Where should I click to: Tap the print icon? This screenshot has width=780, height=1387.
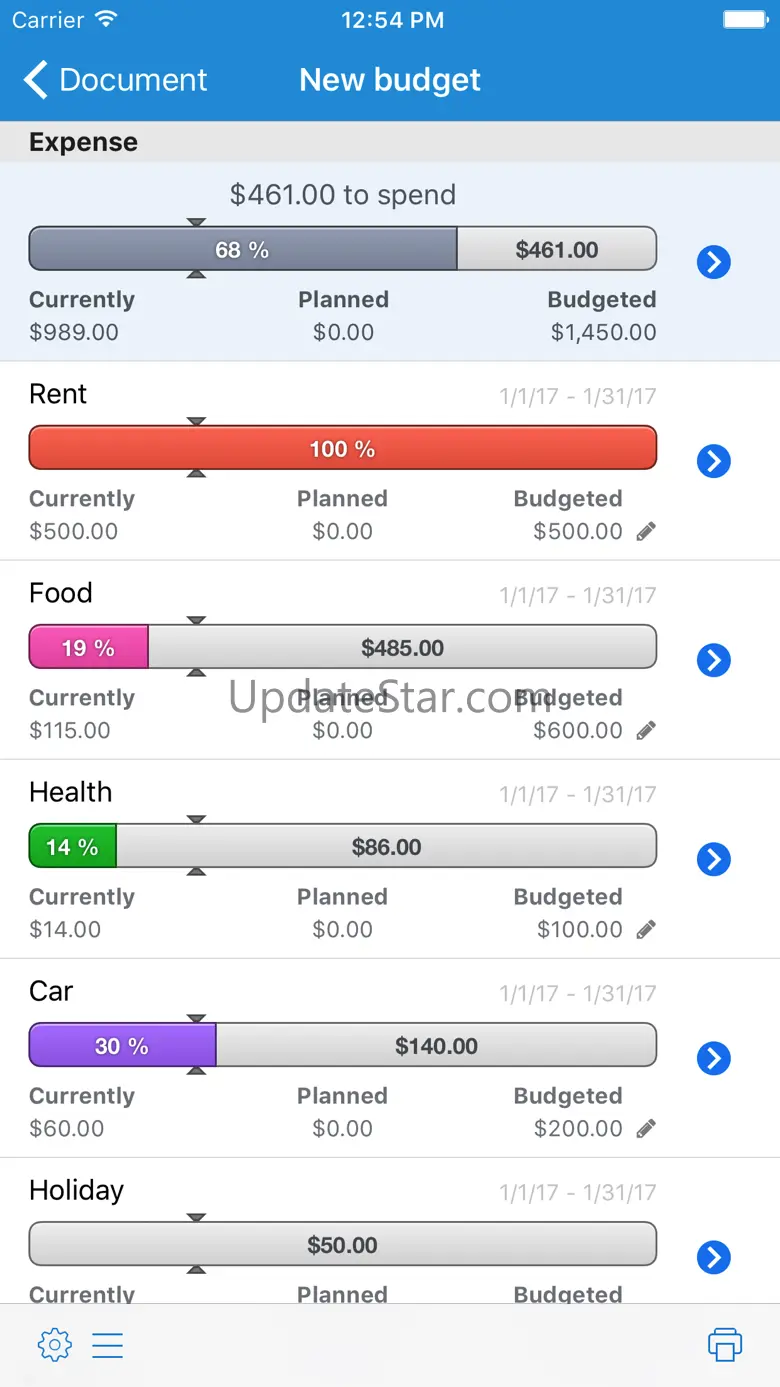725,1345
